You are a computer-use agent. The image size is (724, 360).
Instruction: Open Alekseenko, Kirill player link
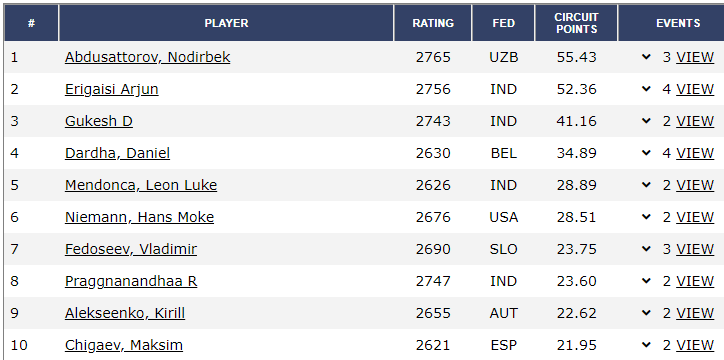[x=125, y=313]
